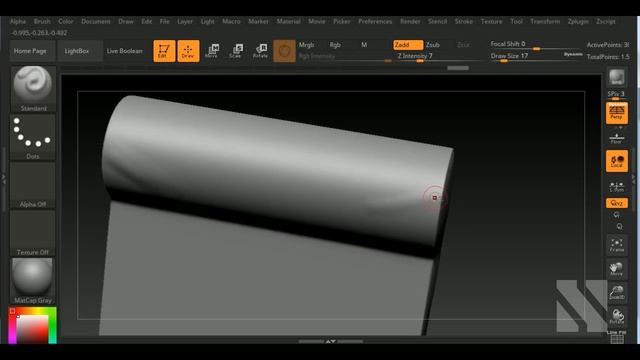
Task: Open the Zplugin menu
Action: (x=578, y=21)
